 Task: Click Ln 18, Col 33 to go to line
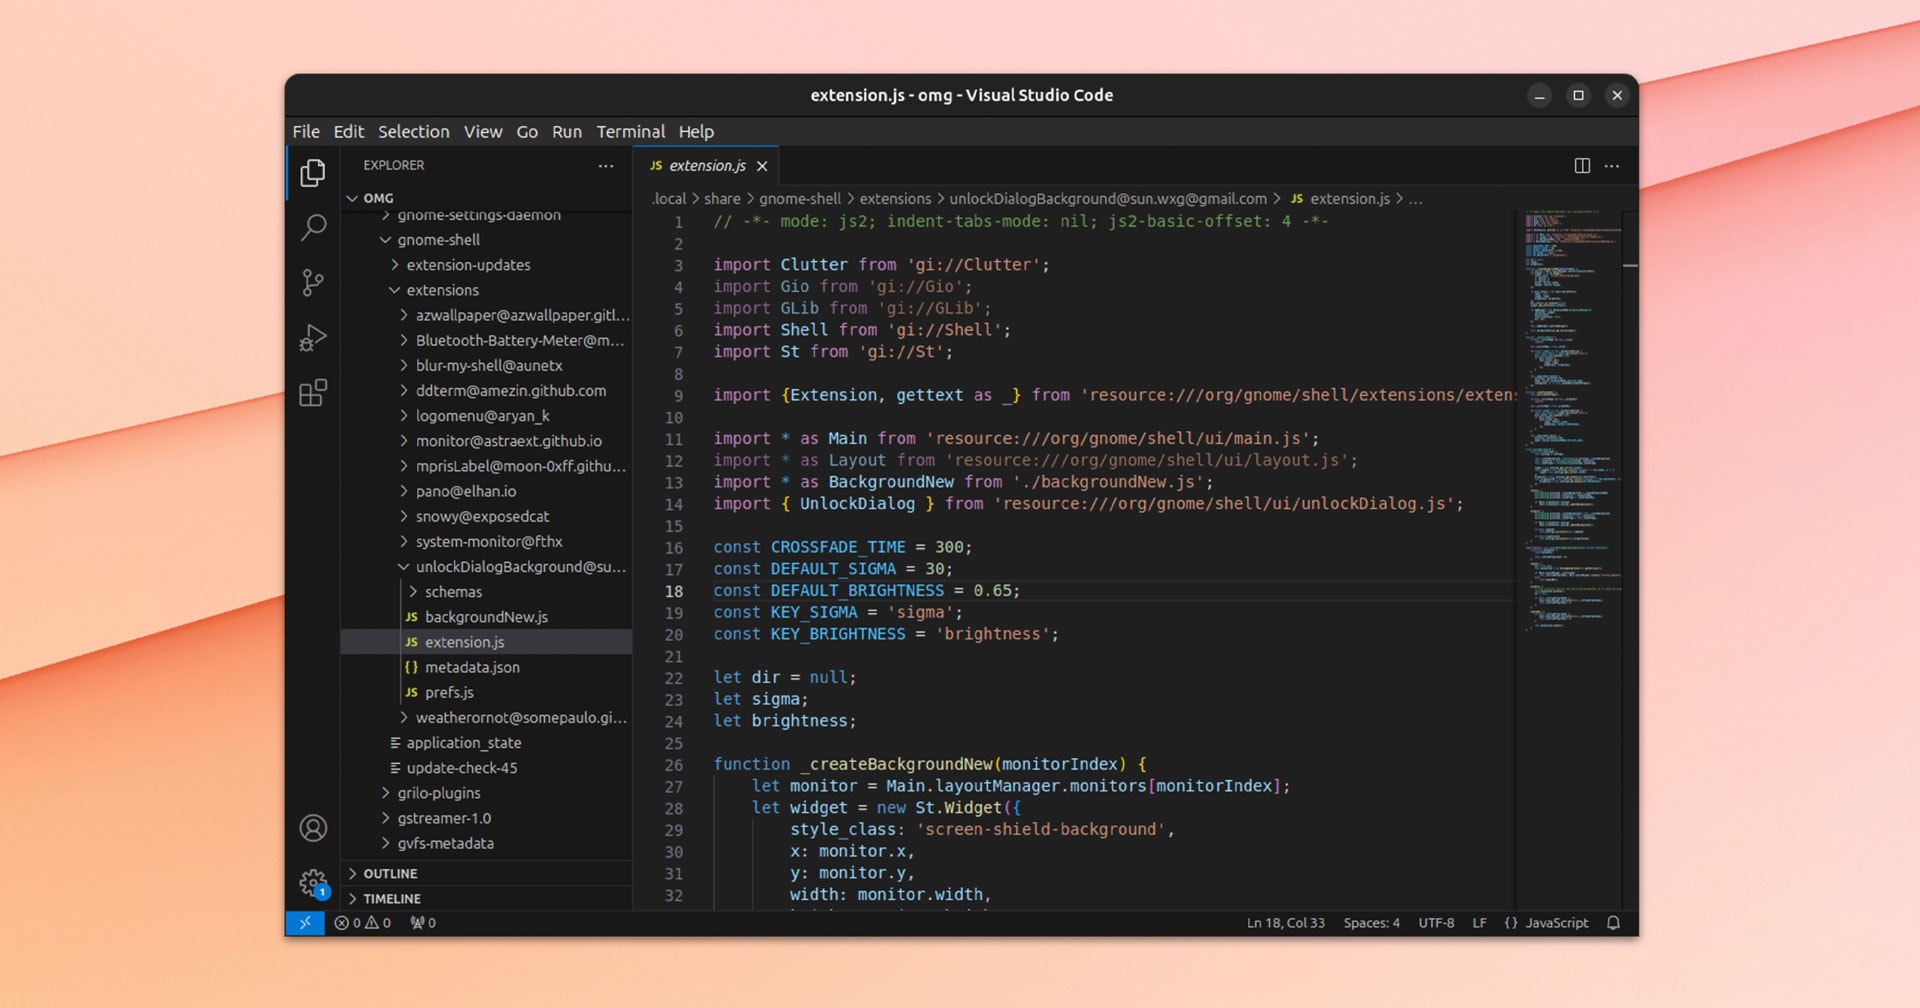point(1285,923)
